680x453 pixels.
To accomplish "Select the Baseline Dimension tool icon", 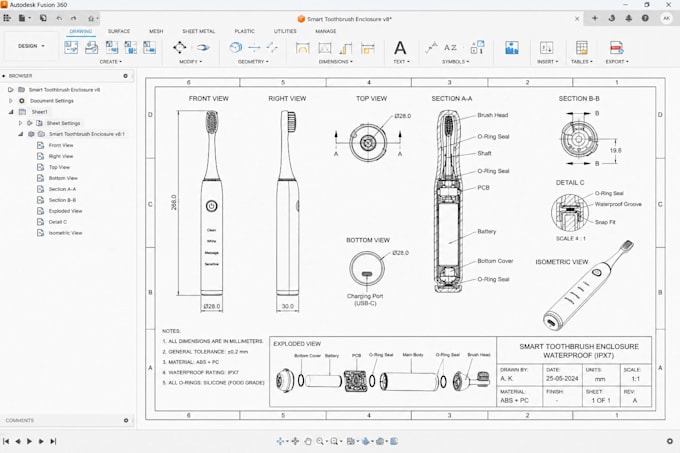I will click(x=367, y=48).
